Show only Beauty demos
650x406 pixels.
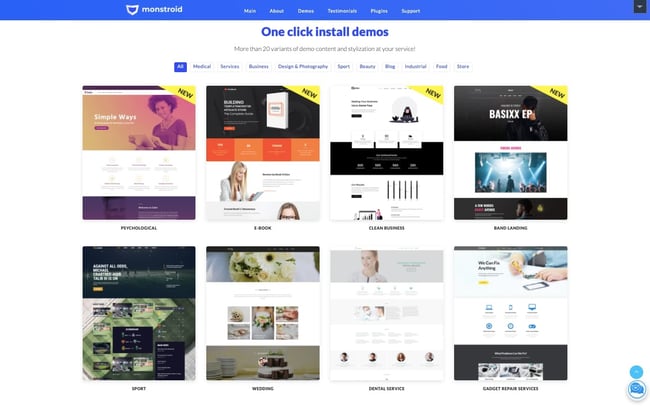(367, 66)
